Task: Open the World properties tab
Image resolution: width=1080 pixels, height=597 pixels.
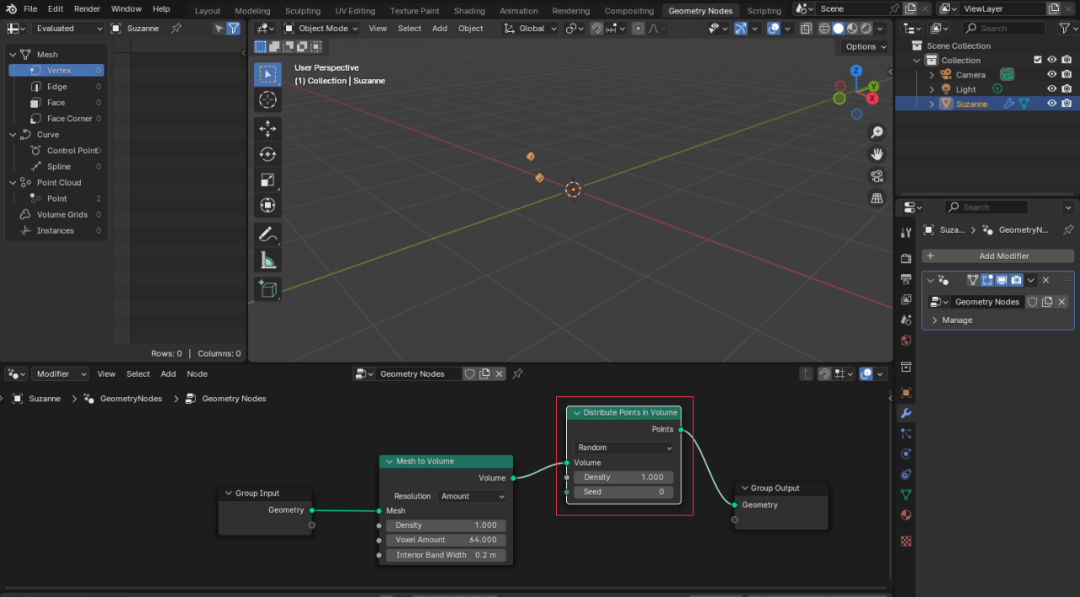Action: [x=906, y=341]
